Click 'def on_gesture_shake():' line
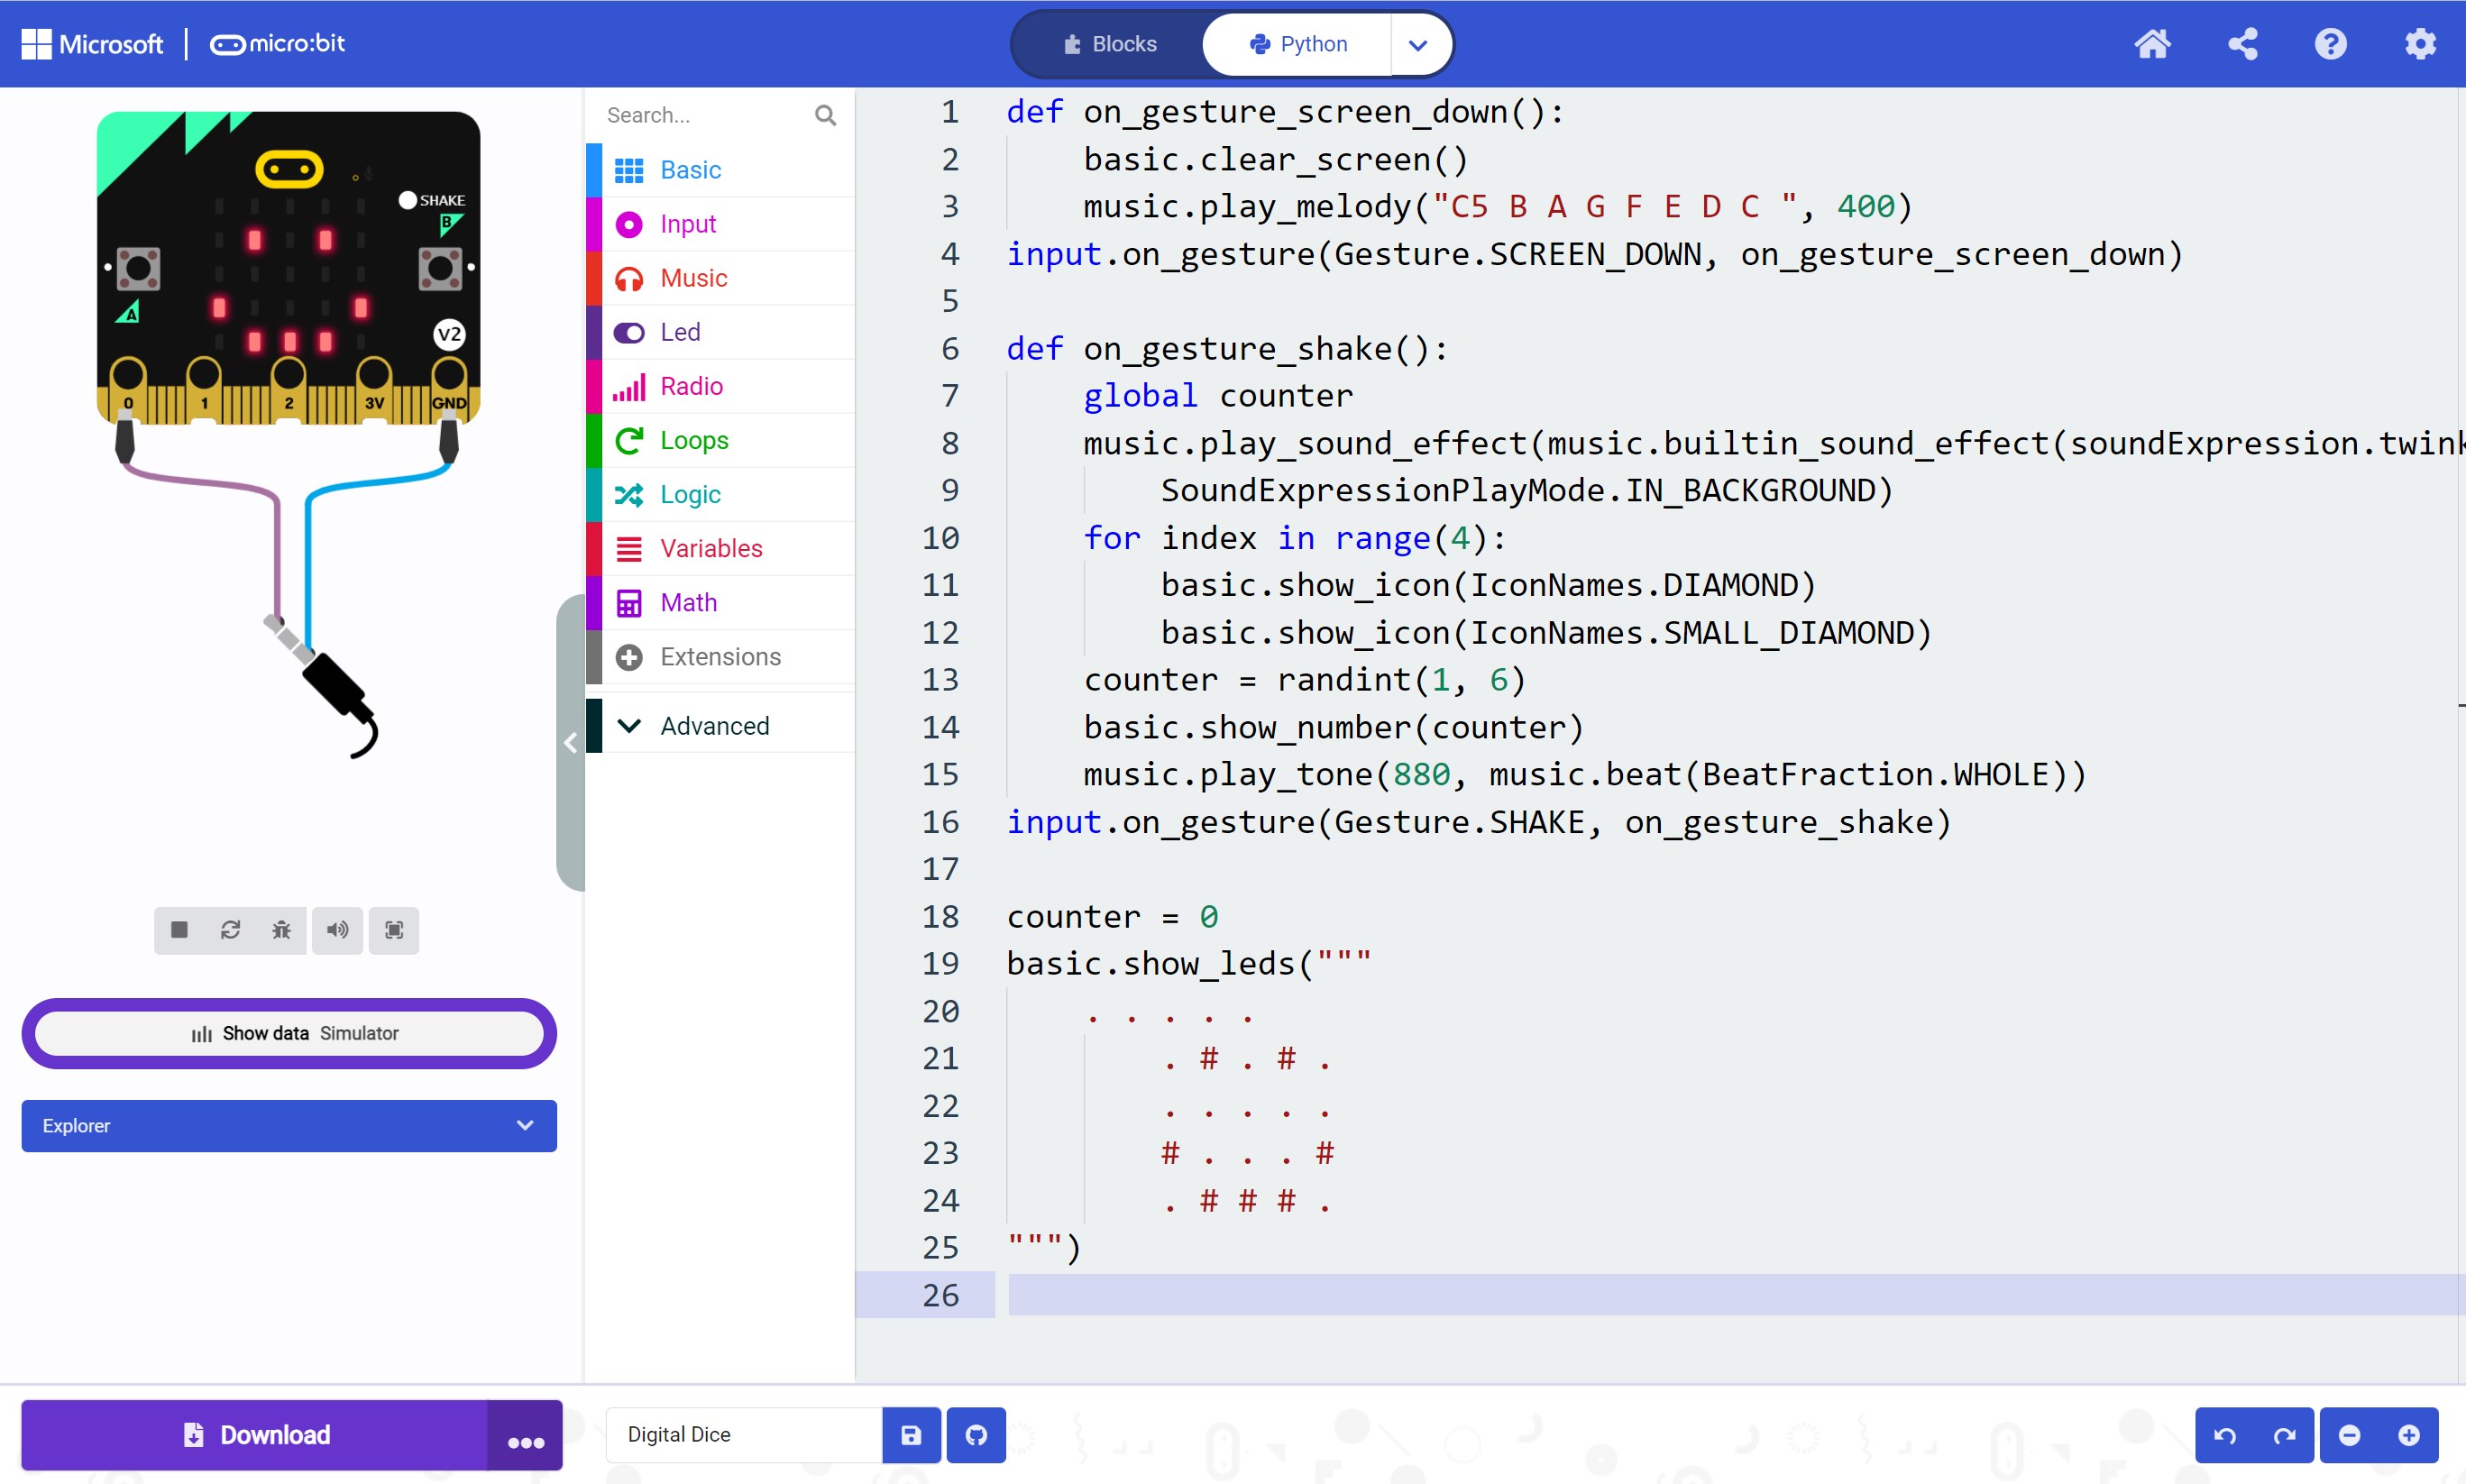2466x1484 pixels. (1227, 349)
